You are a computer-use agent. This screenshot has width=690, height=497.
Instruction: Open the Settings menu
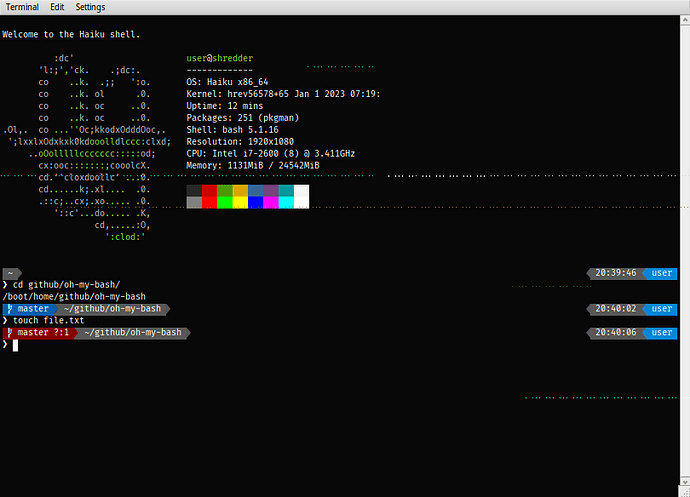tap(90, 7)
